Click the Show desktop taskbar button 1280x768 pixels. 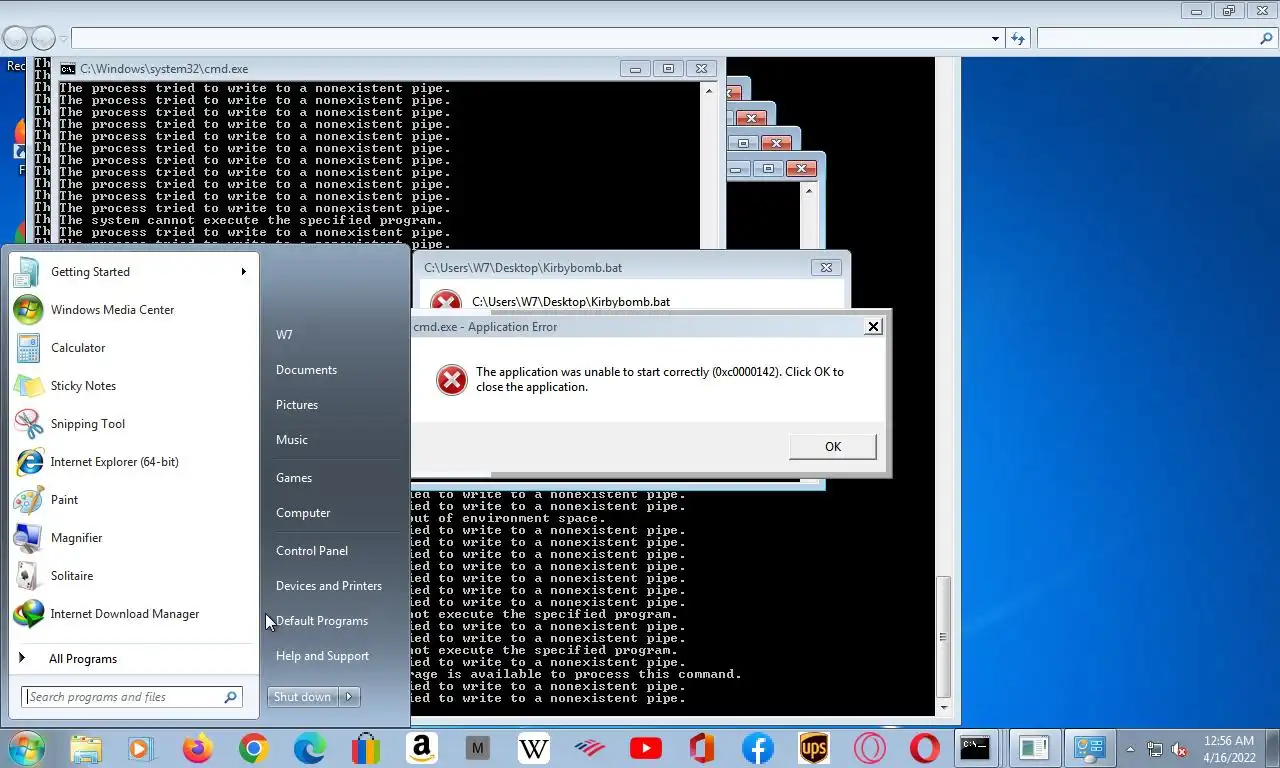[x=1272, y=748]
